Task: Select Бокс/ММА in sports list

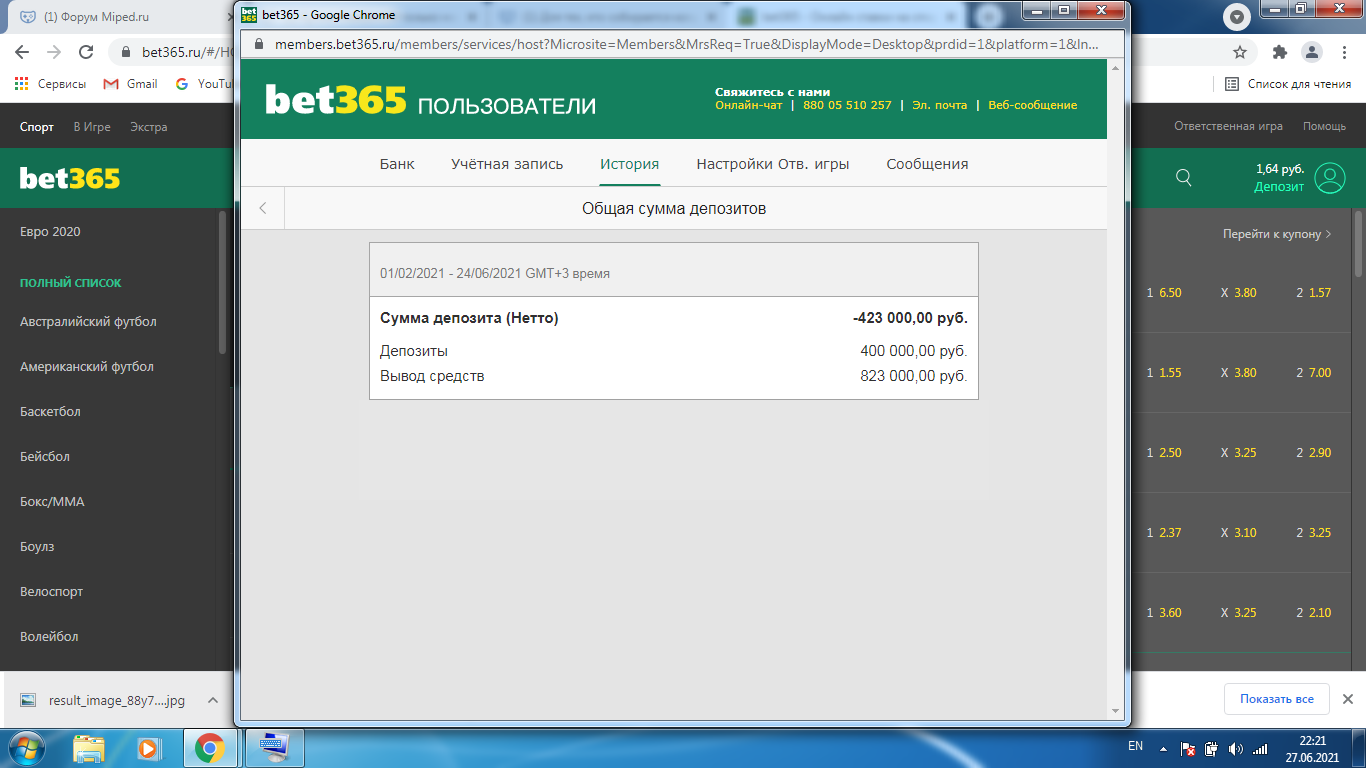Action: 52,502
